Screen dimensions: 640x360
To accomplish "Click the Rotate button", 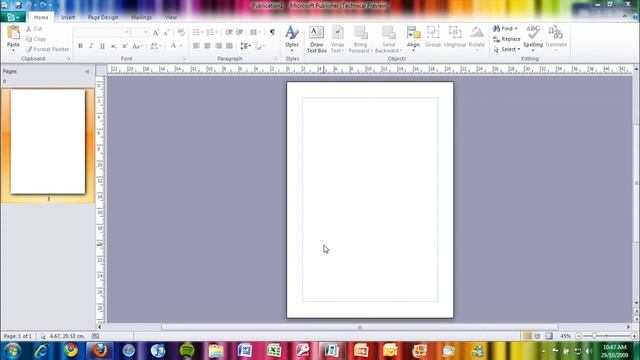I will [477, 40].
